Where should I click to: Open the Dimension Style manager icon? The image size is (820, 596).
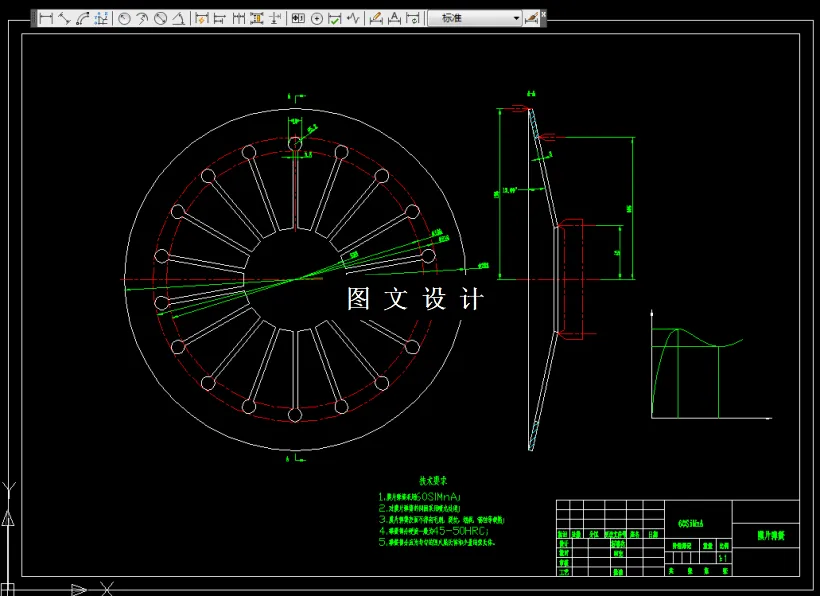coord(531,18)
